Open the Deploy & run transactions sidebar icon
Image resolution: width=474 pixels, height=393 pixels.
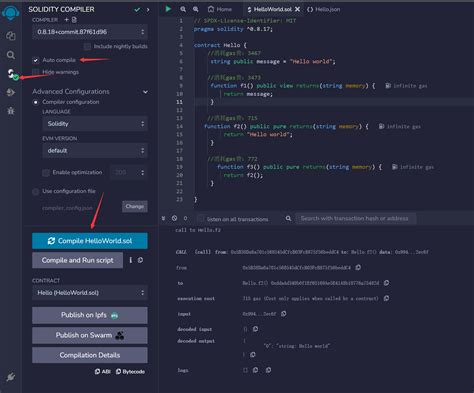[x=11, y=92]
